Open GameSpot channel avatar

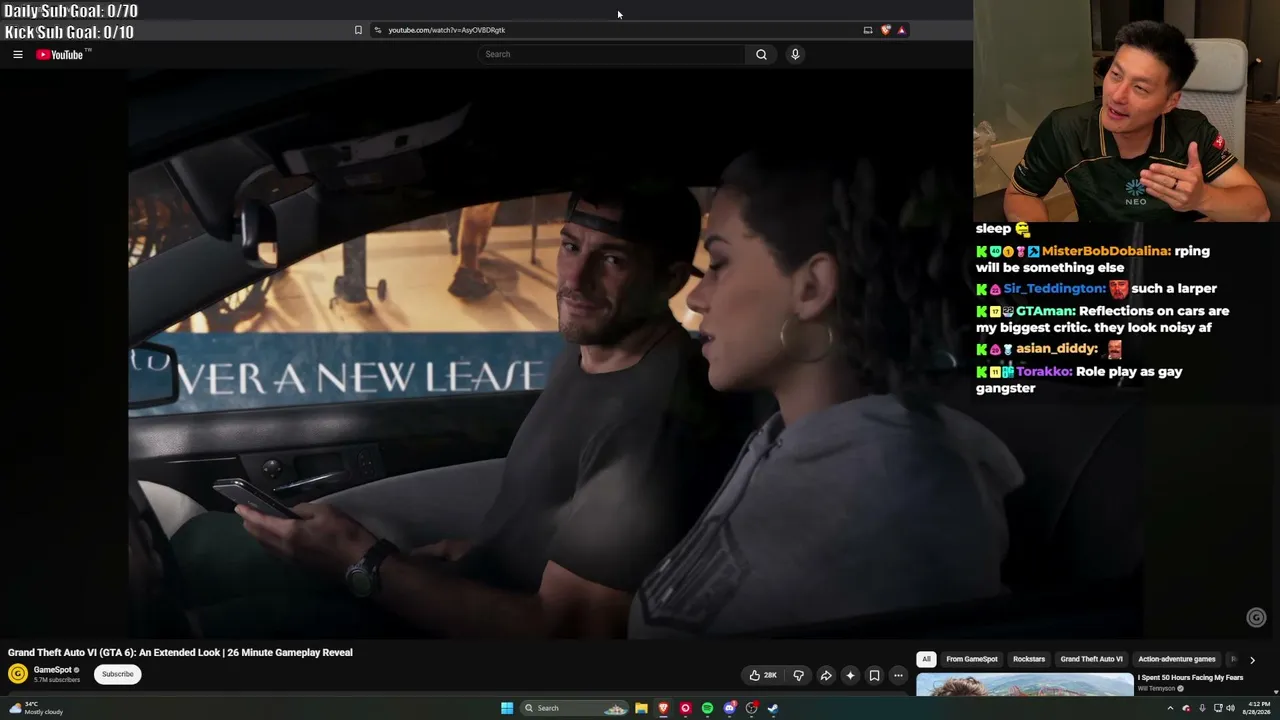(x=18, y=674)
